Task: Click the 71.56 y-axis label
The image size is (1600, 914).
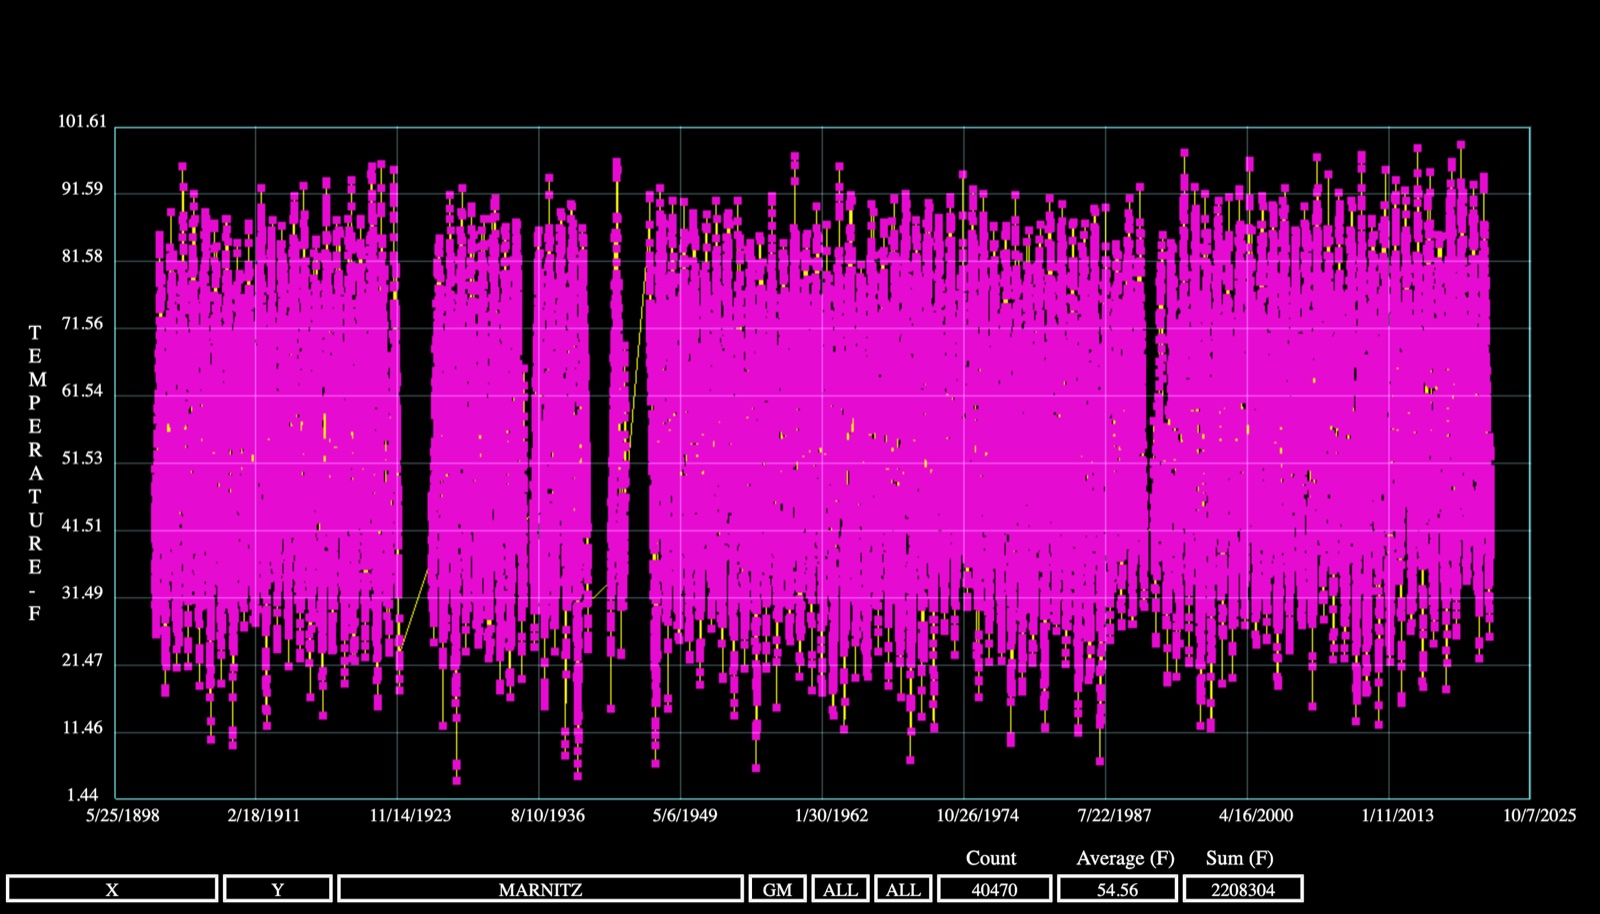Action: point(82,324)
